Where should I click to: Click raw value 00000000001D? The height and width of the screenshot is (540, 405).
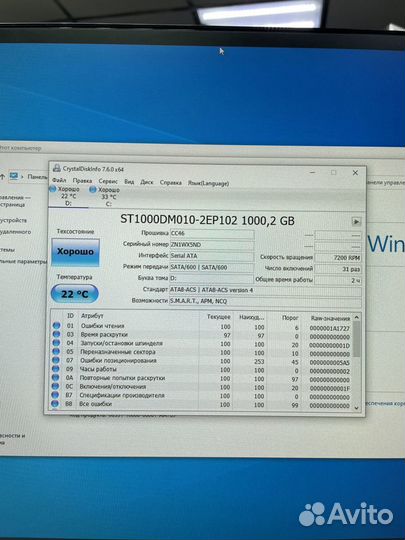coord(329,345)
